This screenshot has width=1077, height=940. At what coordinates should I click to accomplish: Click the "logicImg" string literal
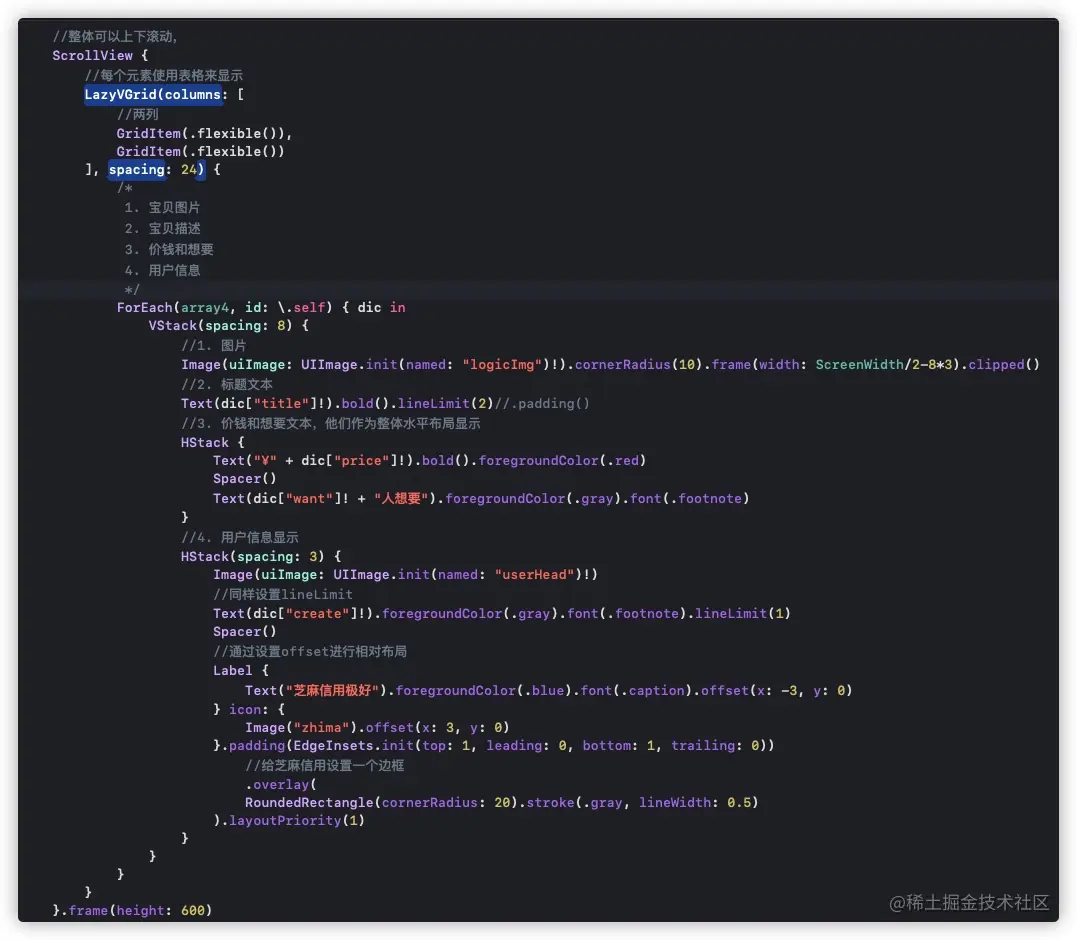pyautogui.click(x=502, y=365)
